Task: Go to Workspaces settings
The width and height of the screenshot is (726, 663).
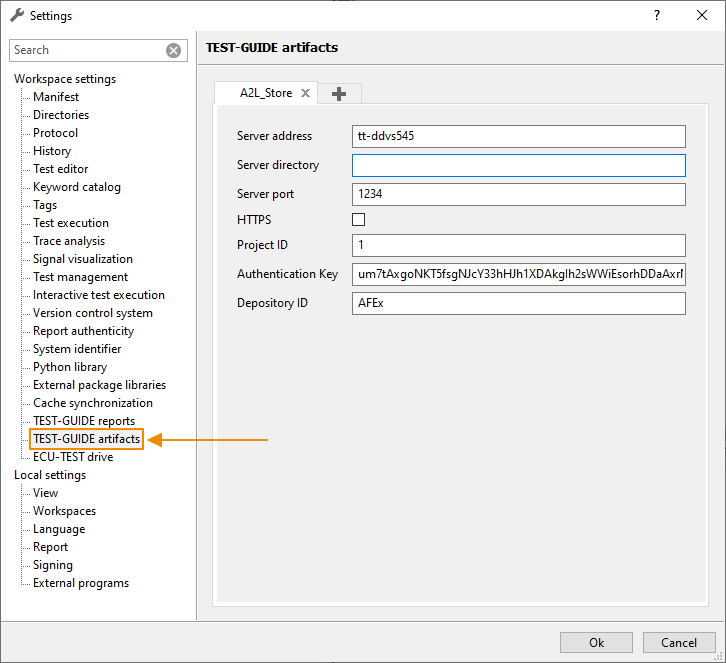Action: tap(64, 511)
